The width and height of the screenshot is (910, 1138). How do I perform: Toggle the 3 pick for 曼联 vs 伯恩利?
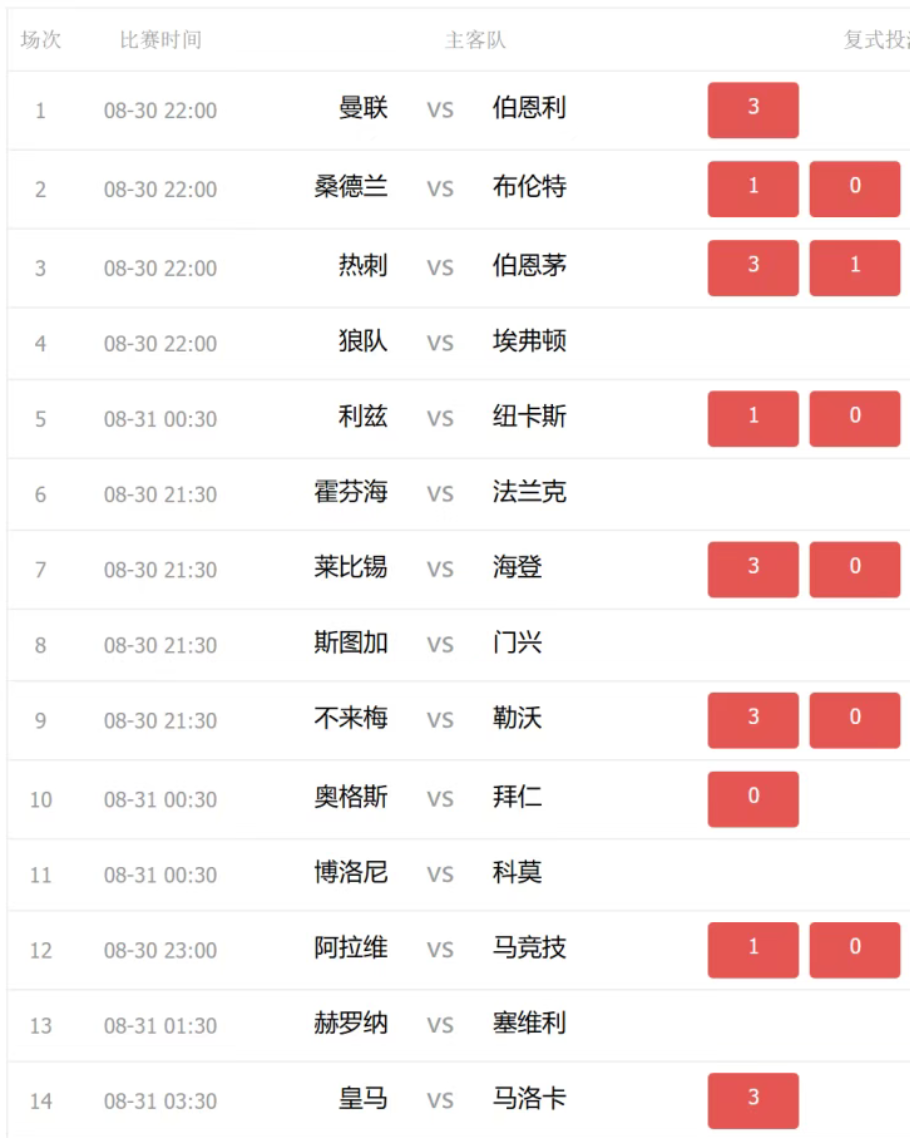click(x=753, y=110)
